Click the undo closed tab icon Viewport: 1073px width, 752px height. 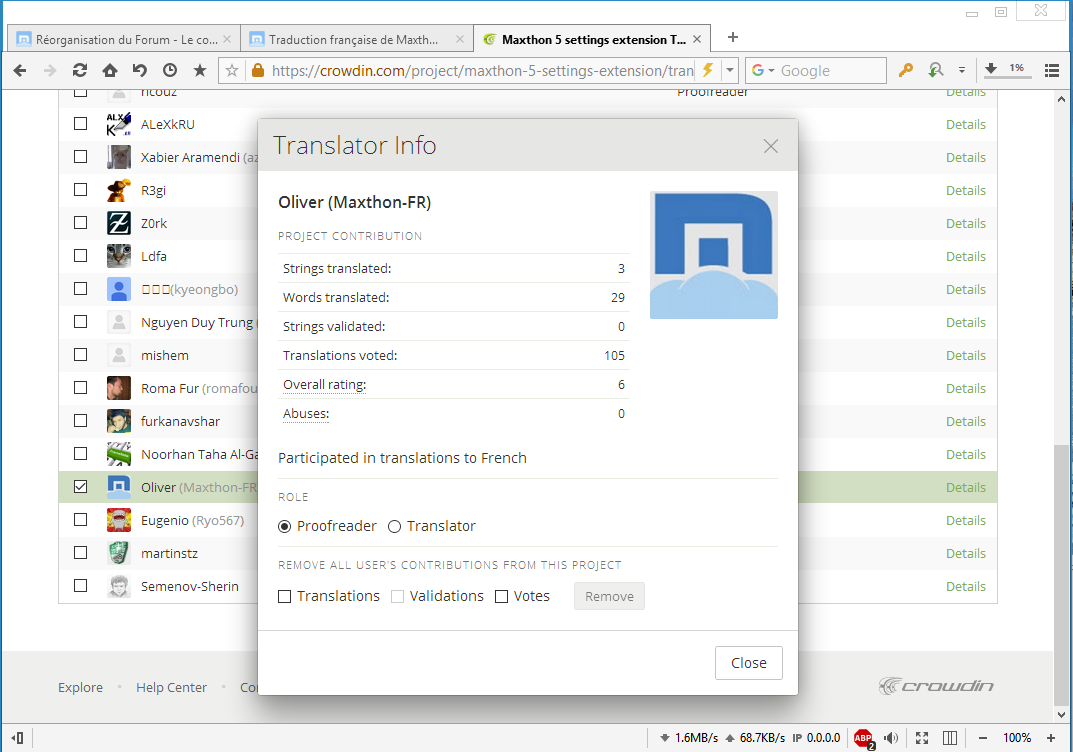[x=140, y=70]
